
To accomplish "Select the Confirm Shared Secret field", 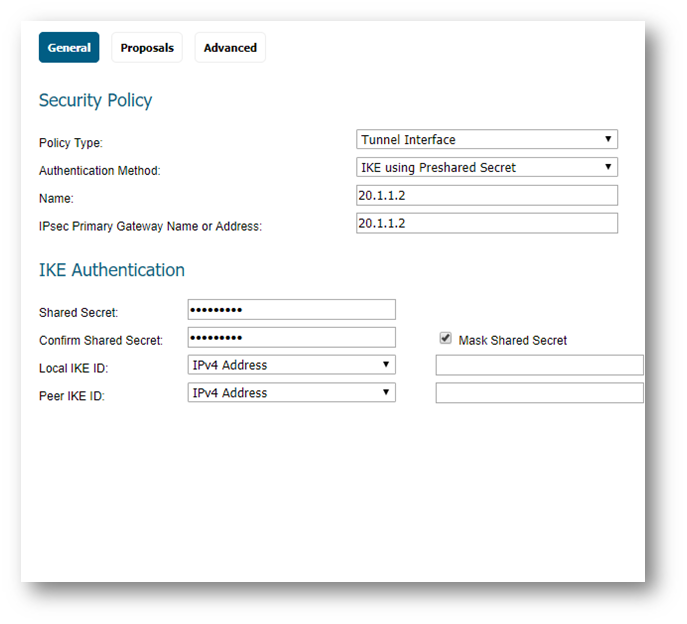I will 291,338.
